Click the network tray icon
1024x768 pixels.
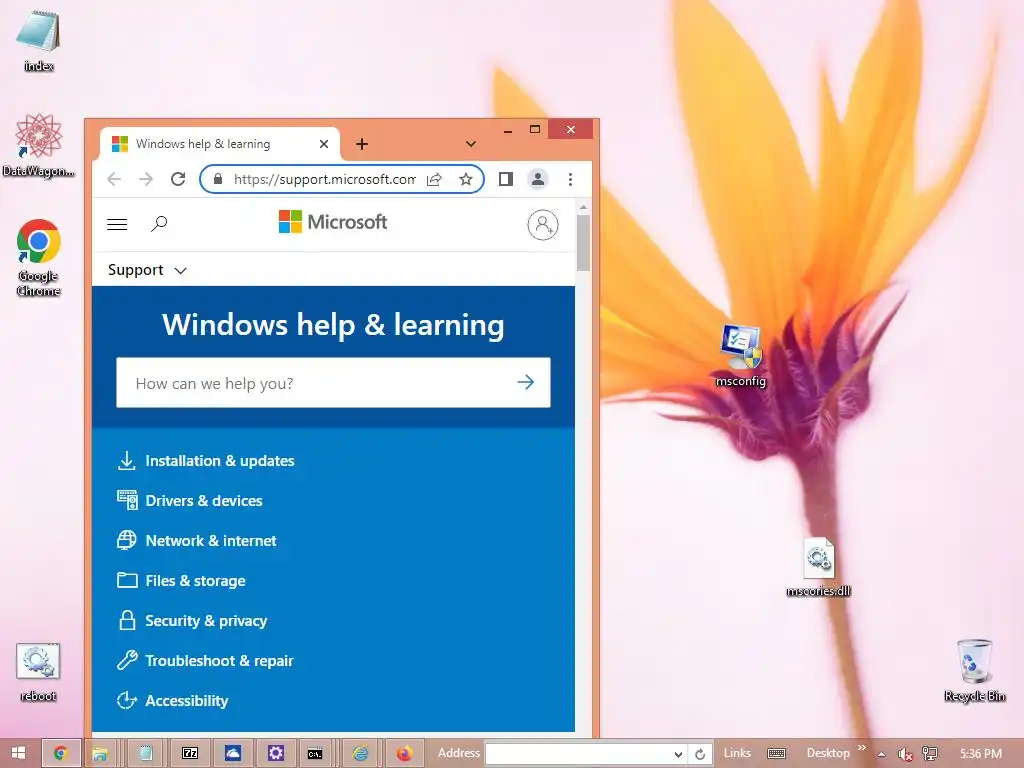930,754
